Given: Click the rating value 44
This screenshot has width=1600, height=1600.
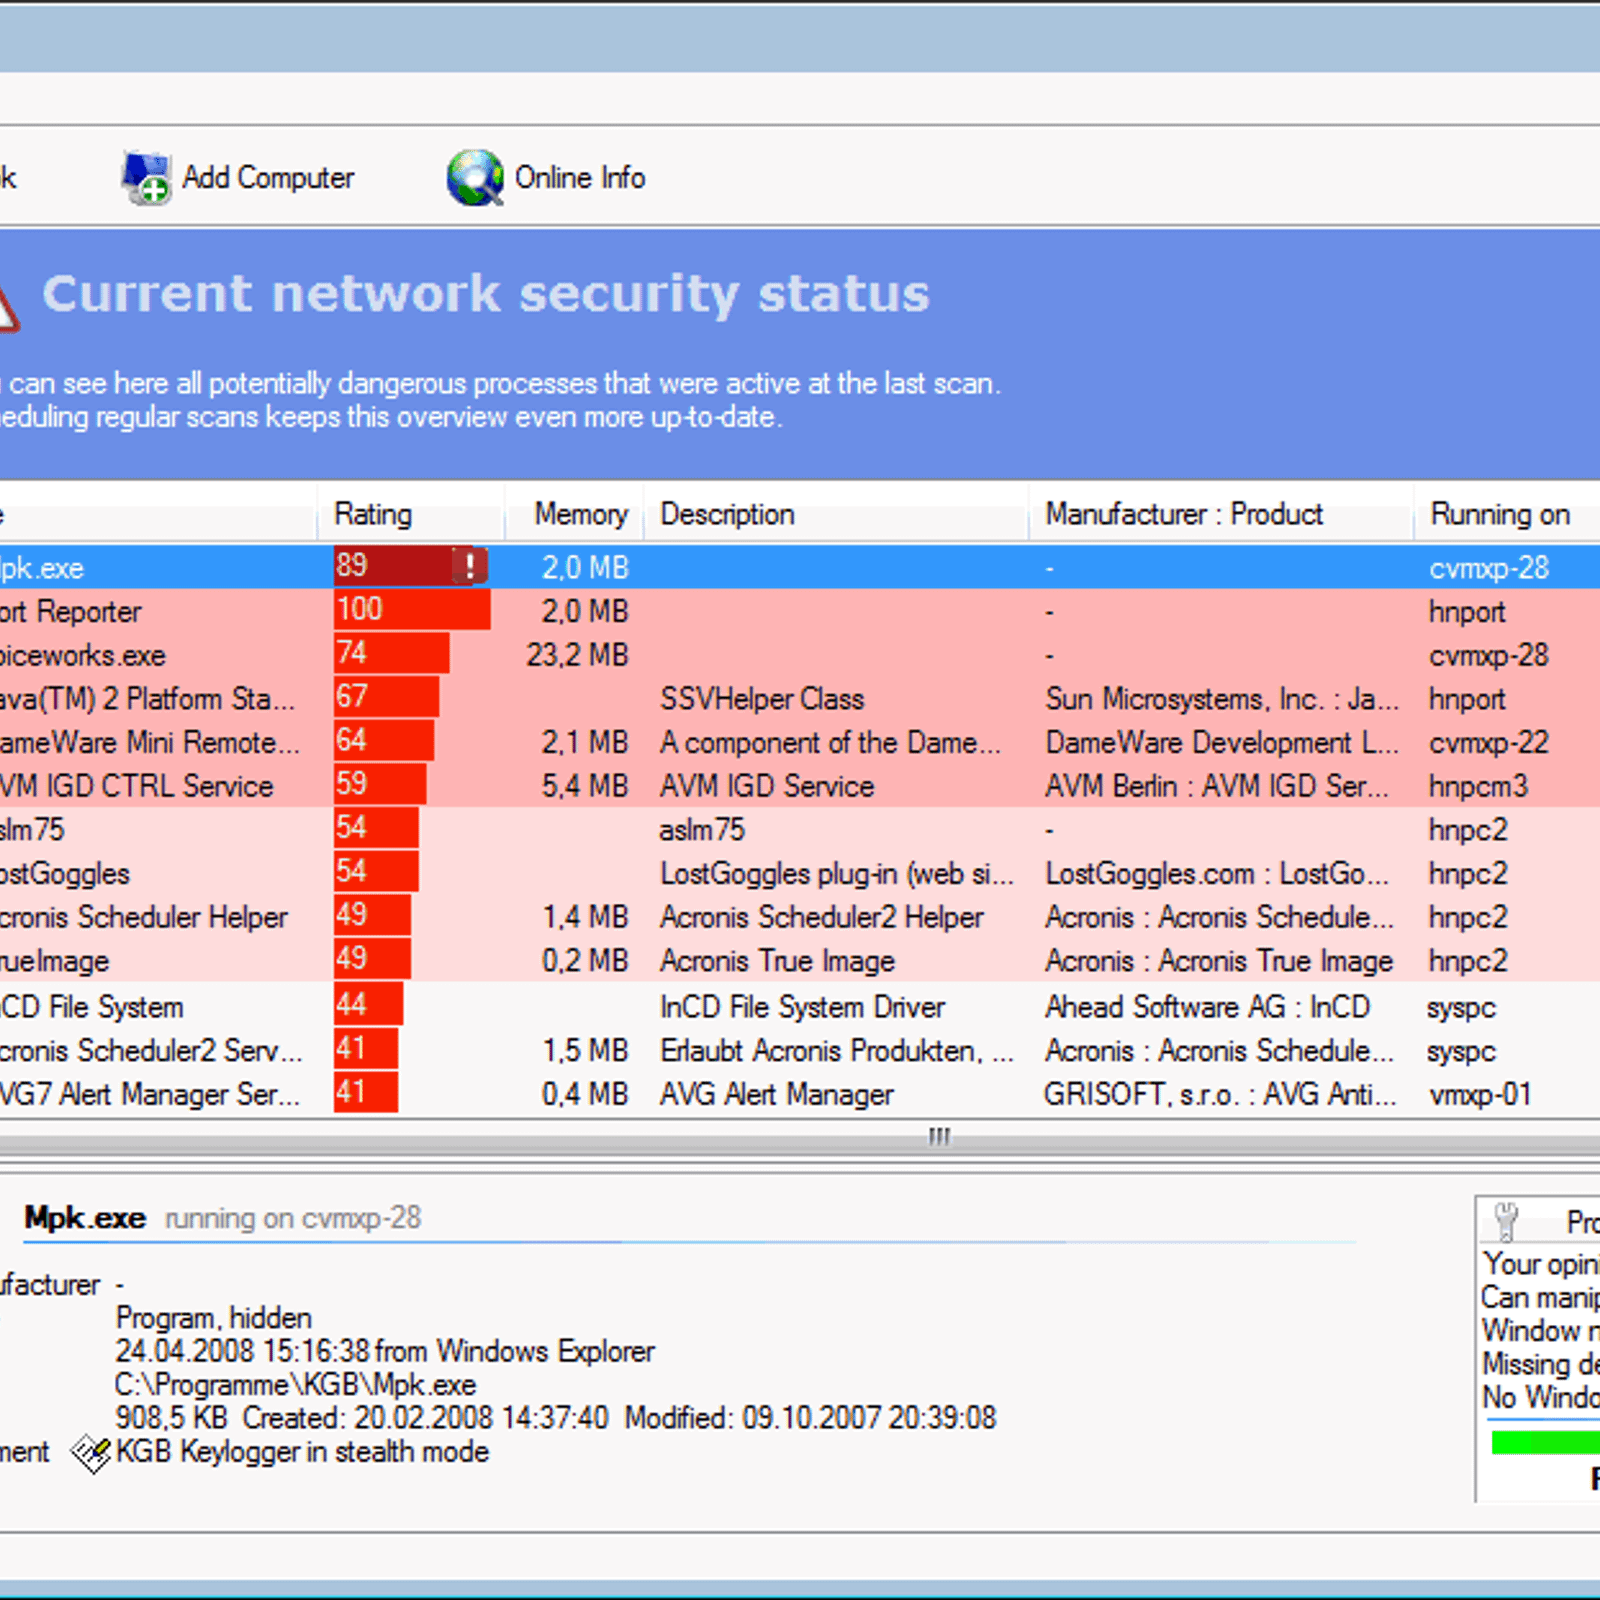Looking at the screenshot, I should (352, 1004).
